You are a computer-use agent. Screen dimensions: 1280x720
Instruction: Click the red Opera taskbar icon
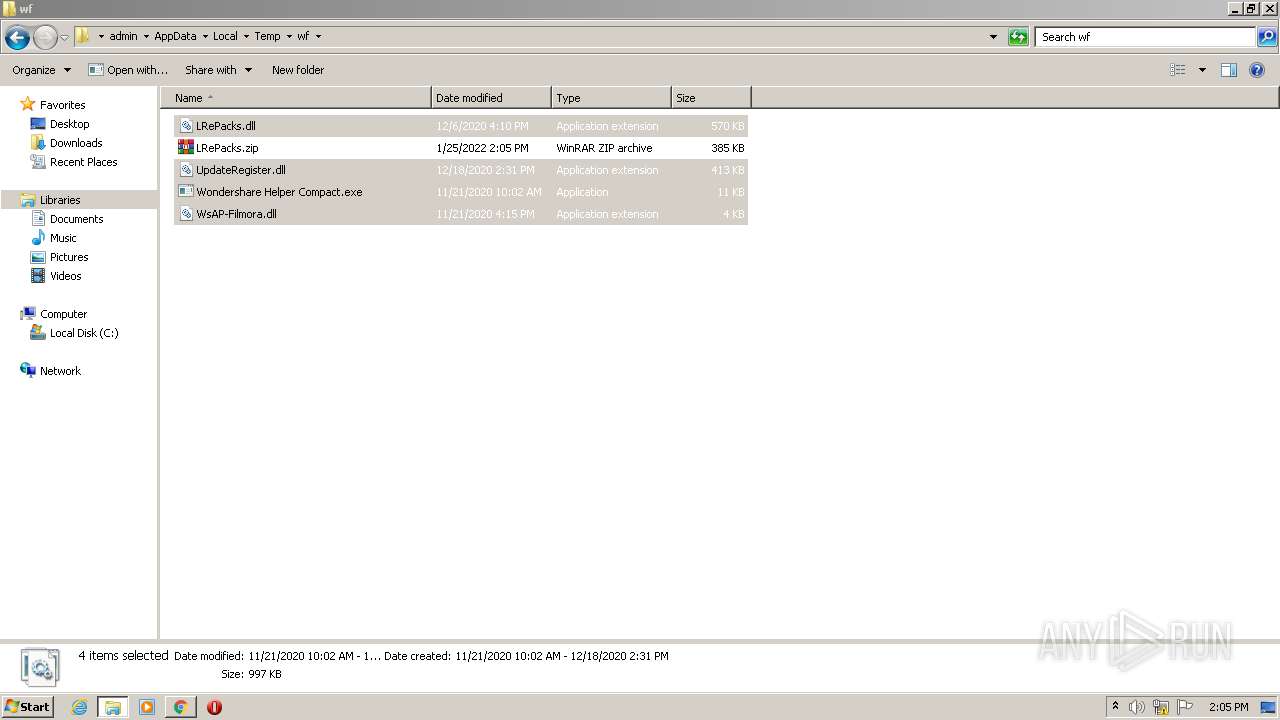[x=214, y=707]
